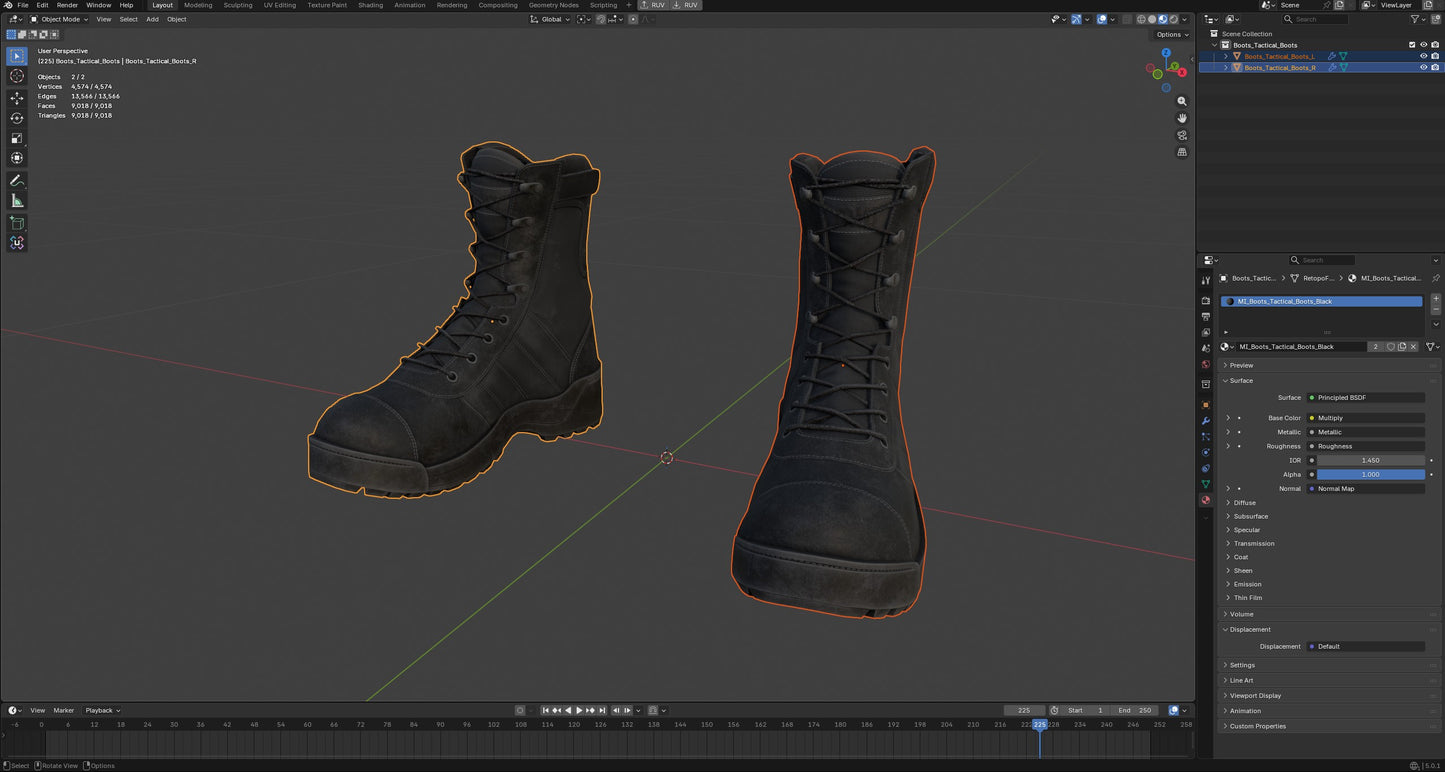
Task: Open the Global transform orientation dropdown
Action: click(551, 19)
